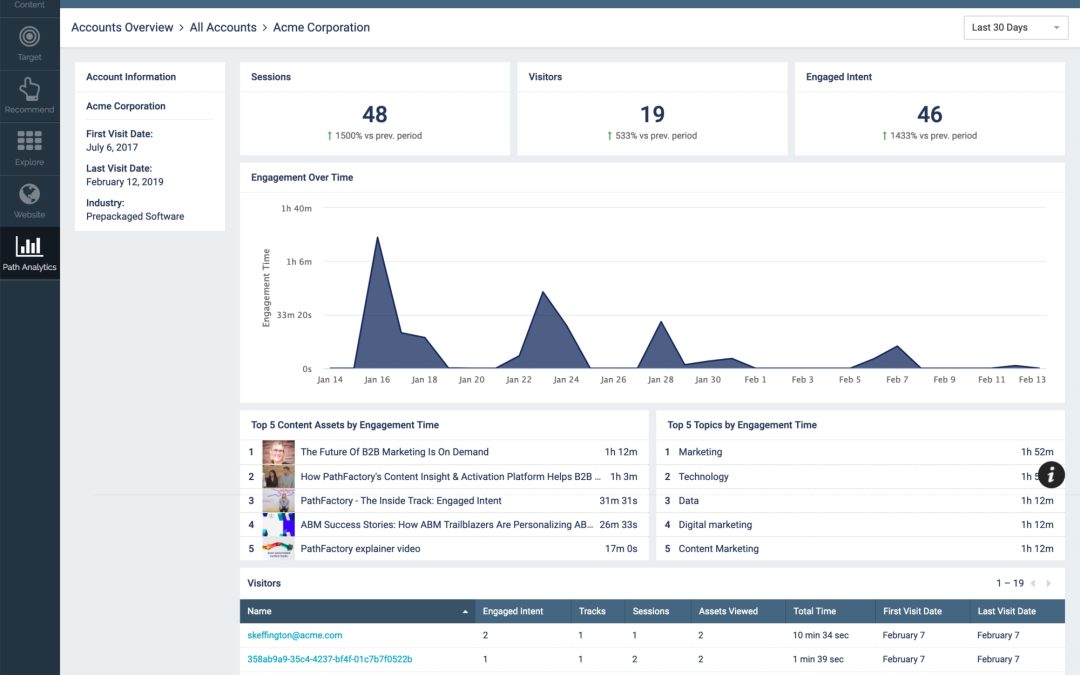Sort by First Visit Date column
This screenshot has height=675, width=1080.
pyautogui.click(x=912, y=612)
